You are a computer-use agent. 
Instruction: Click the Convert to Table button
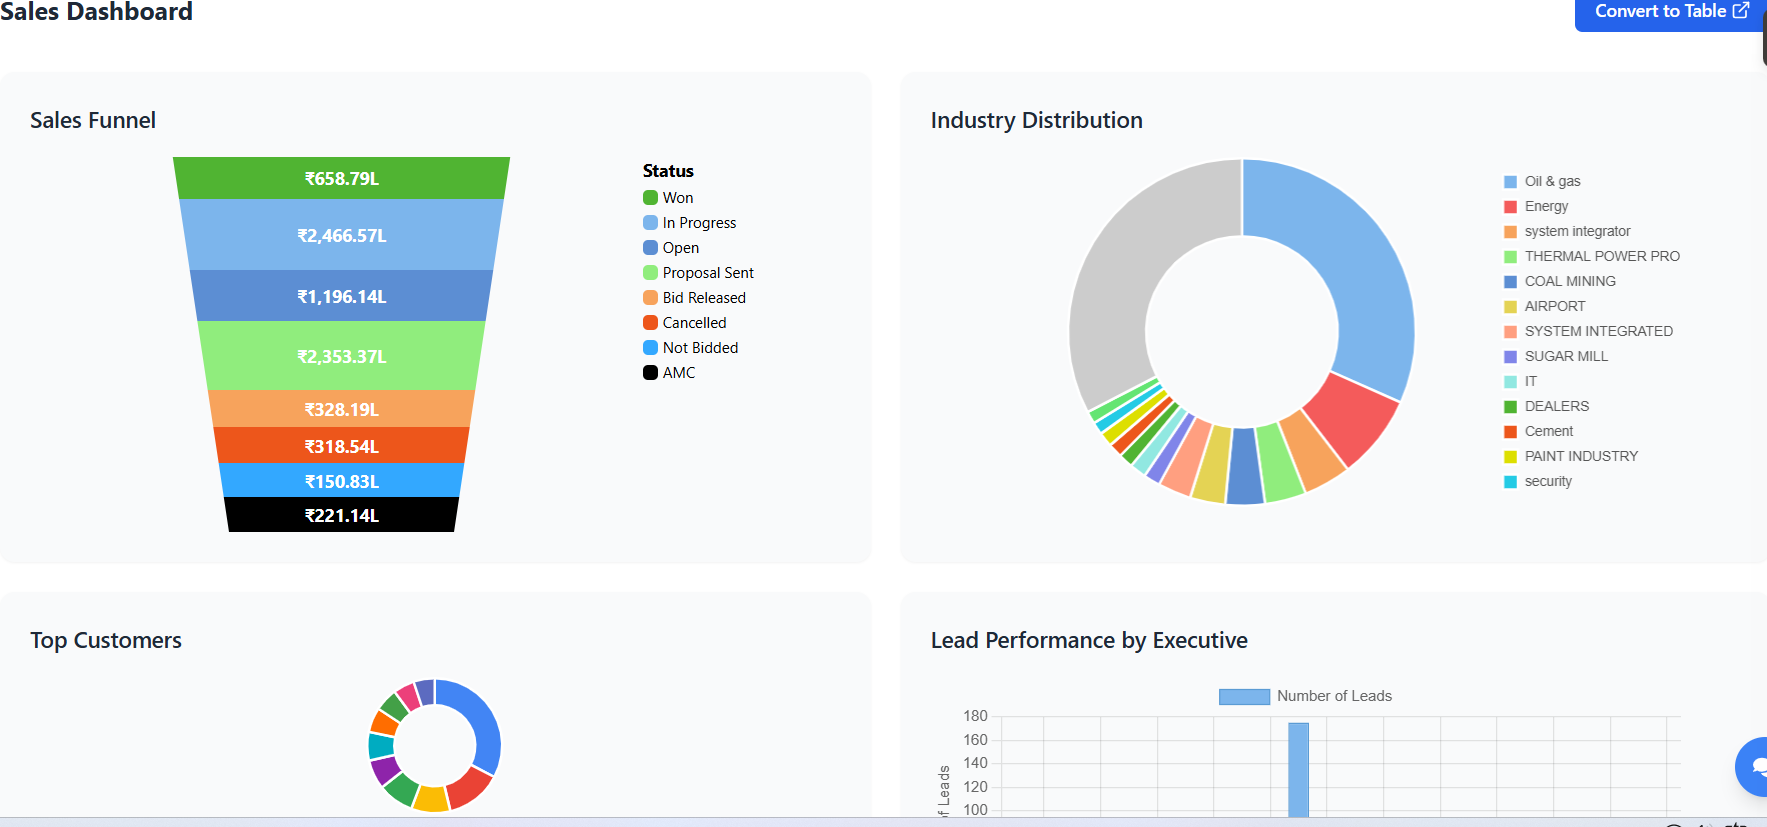point(1670,13)
